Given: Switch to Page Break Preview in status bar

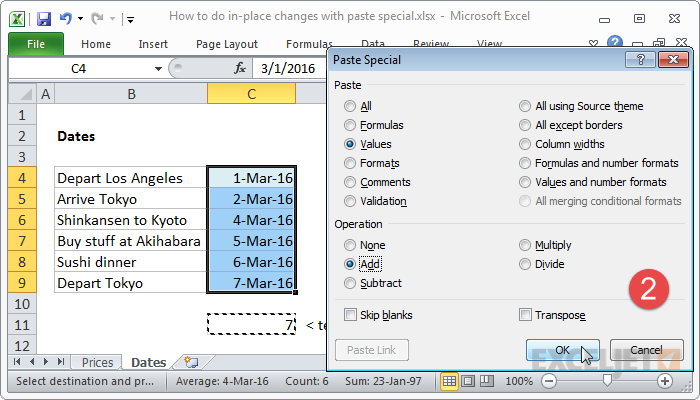Looking at the screenshot, I should 487,381.
